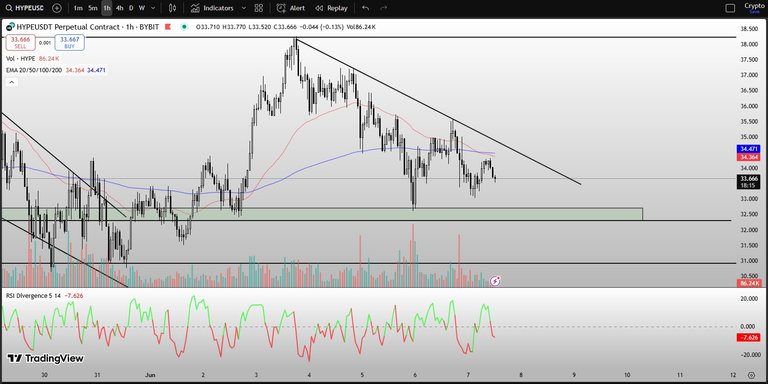Undo the last chart action
768x384 pixels.
[x=365, y=8]
